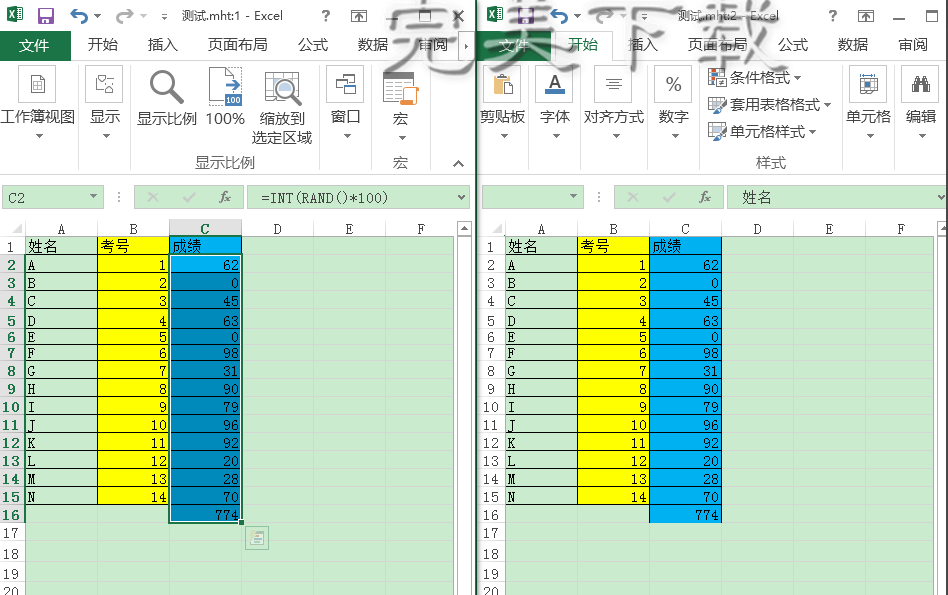Switch to 页面布局 tab in left window
The image size is (948, 595).
pos(238,45)
